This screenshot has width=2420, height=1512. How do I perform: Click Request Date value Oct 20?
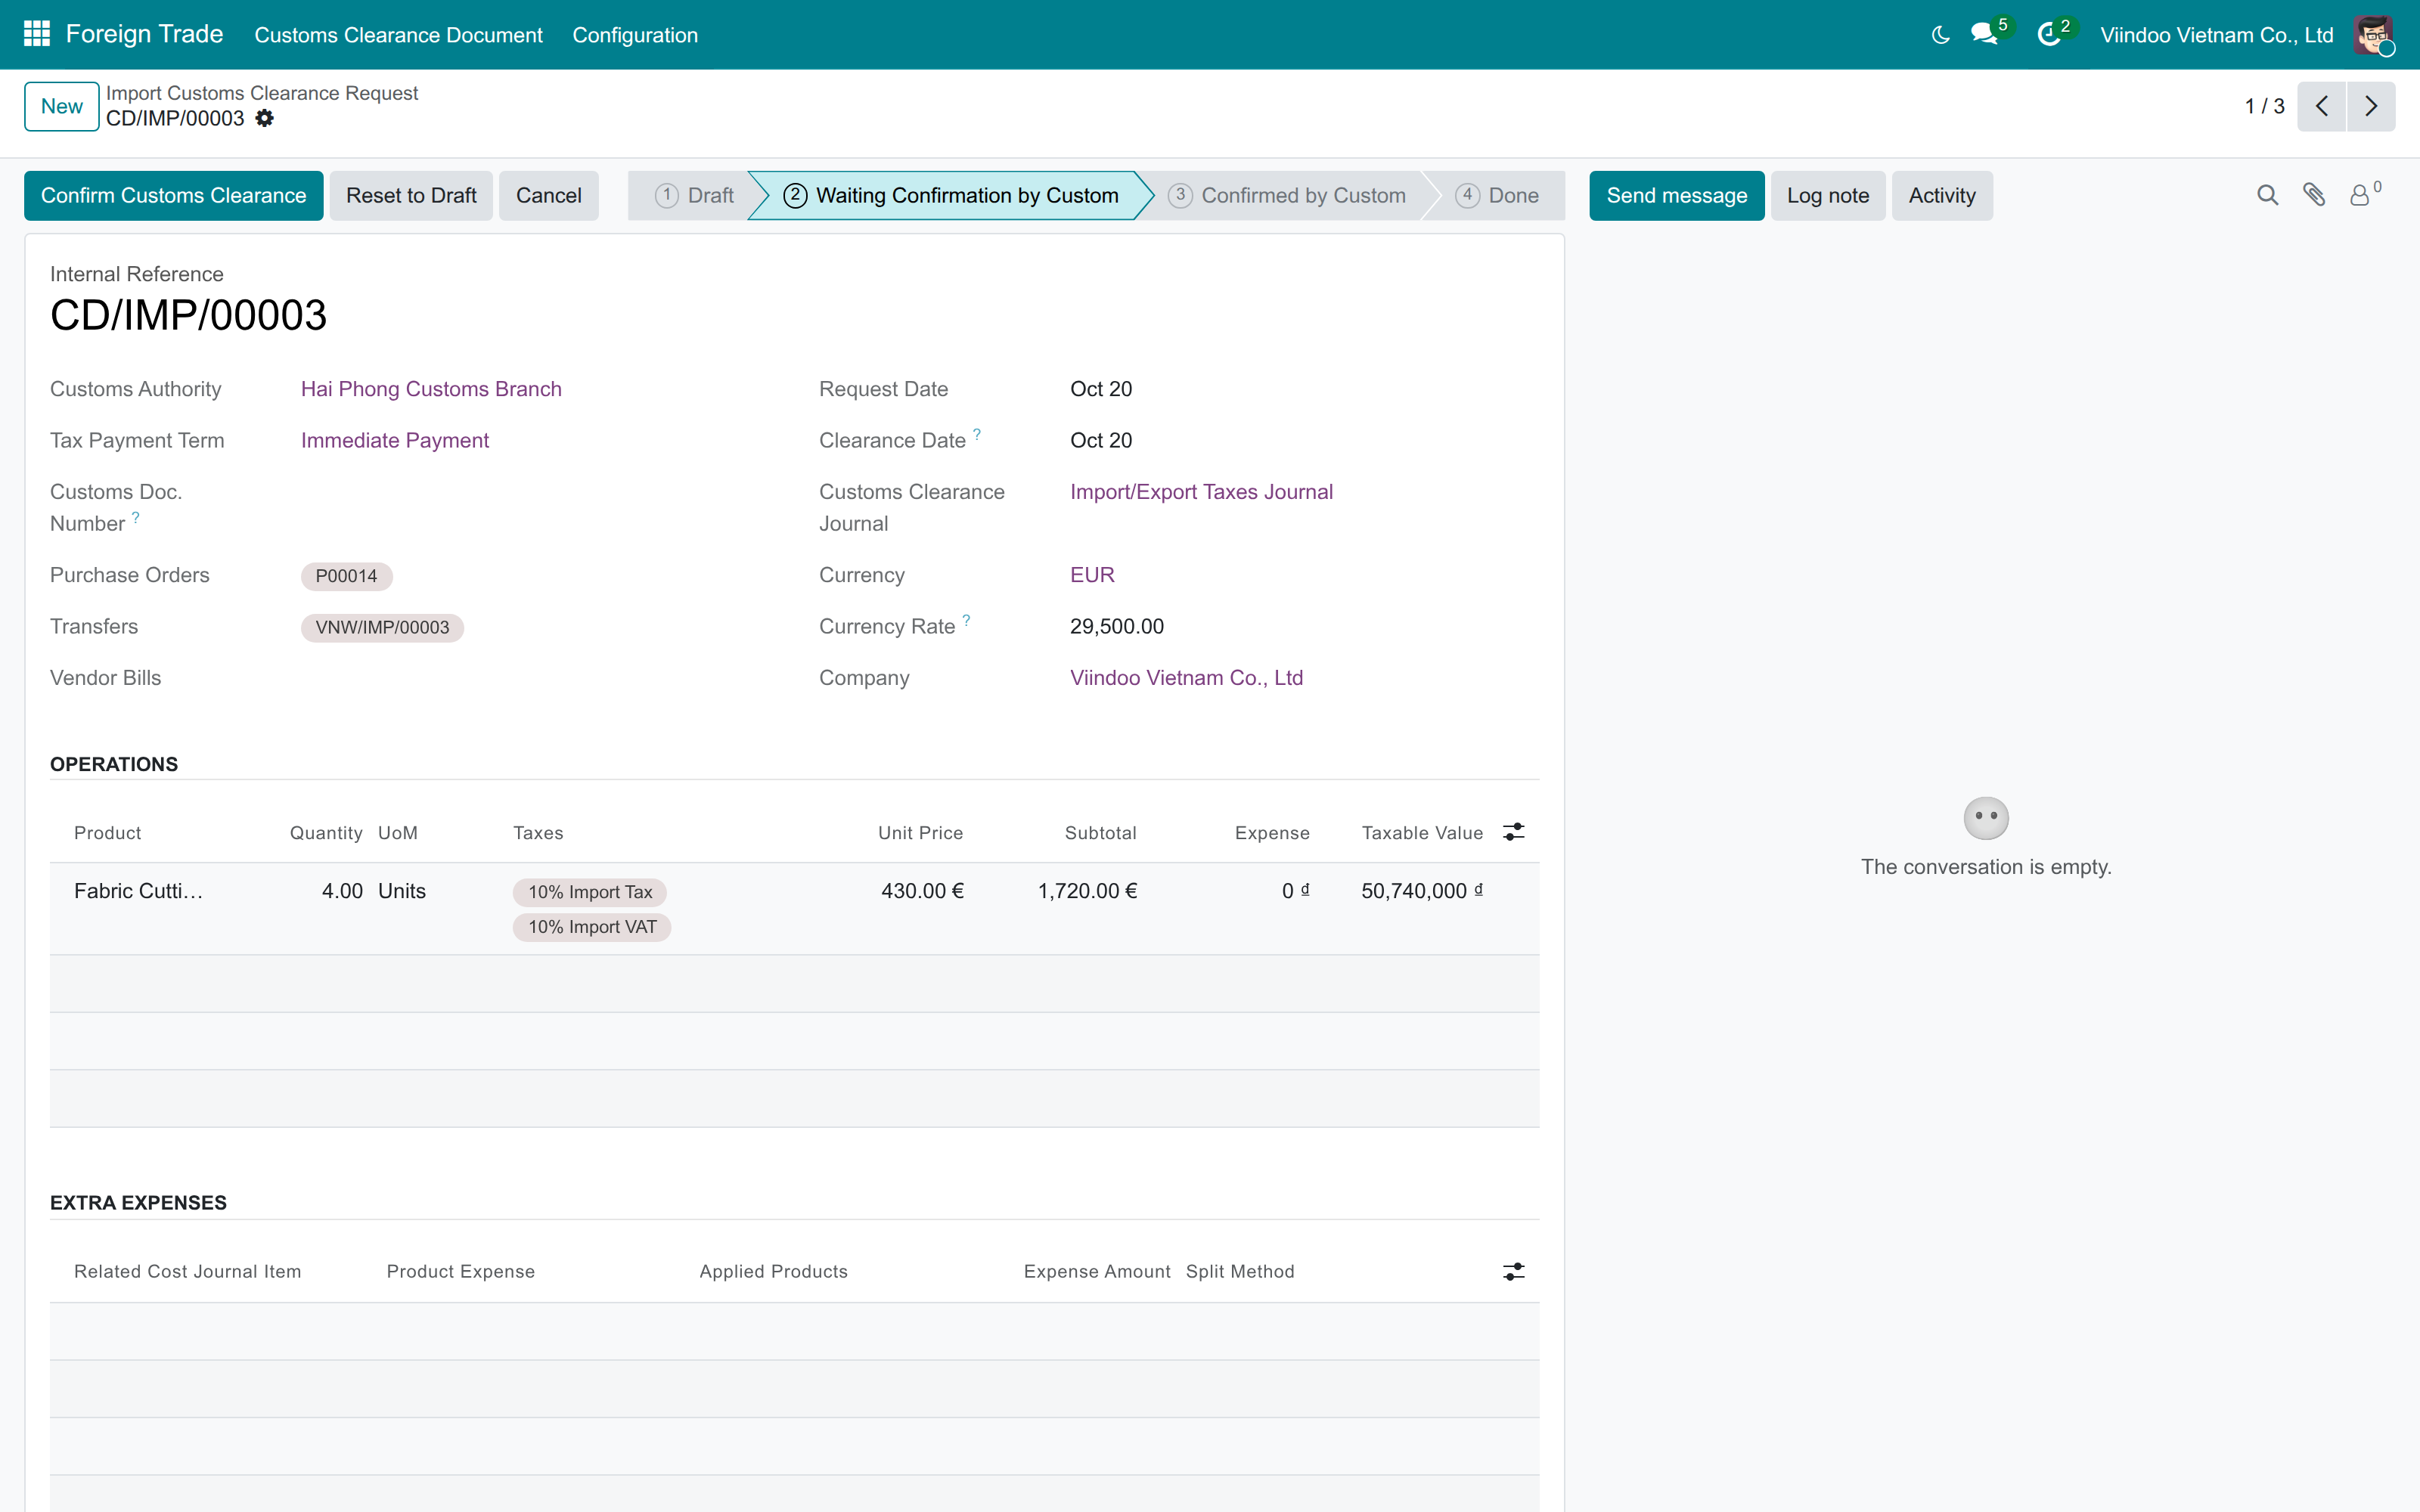pyautogui.click(x=1101, y=389)
